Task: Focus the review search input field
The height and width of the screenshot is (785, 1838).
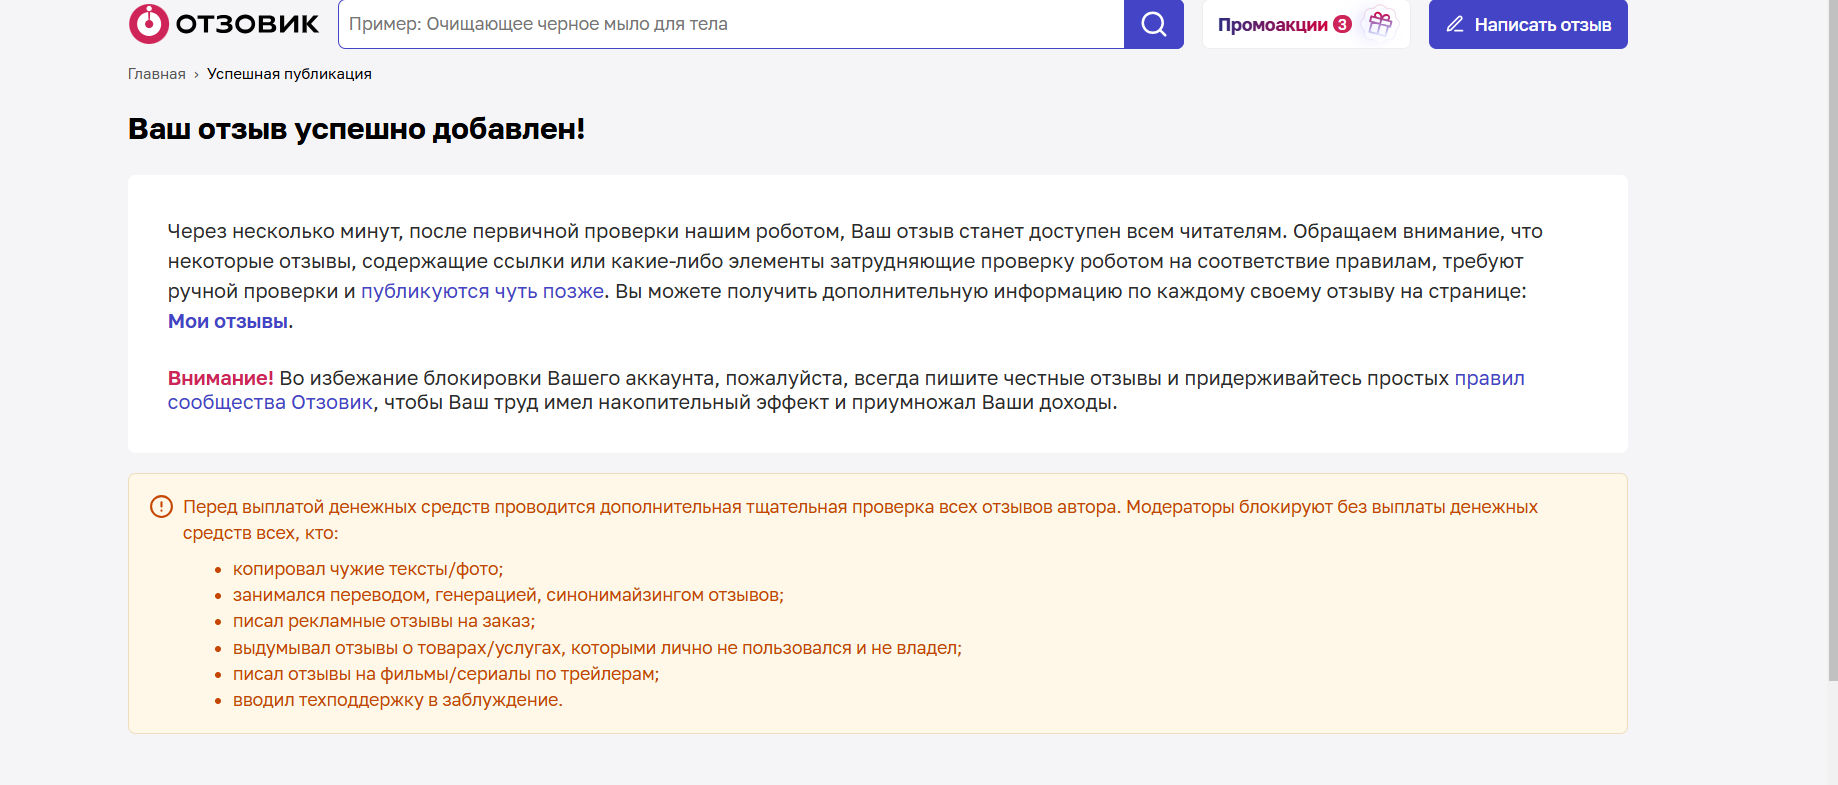Action: [x=730, y=24]
